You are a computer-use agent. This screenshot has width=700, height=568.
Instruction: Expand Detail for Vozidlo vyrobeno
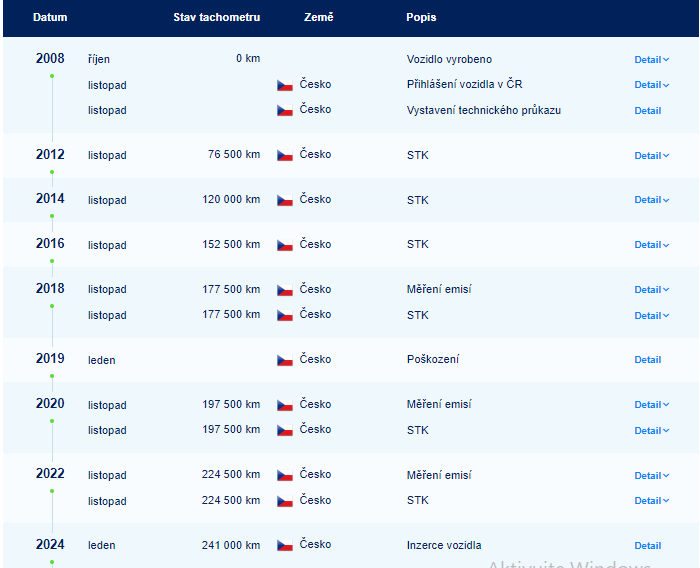click(651, 59)
